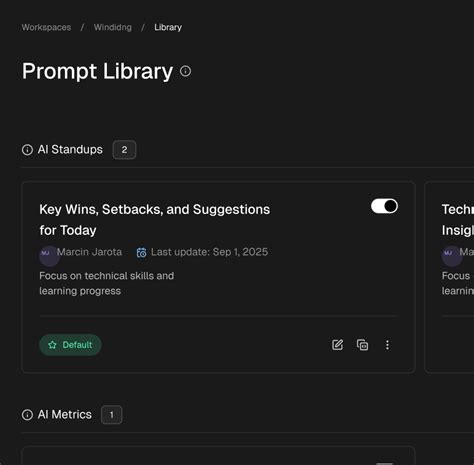Click the AI Metrics count badge
Image resolution: width=474 pixels, height=465 pixels.
pos(112,415)
